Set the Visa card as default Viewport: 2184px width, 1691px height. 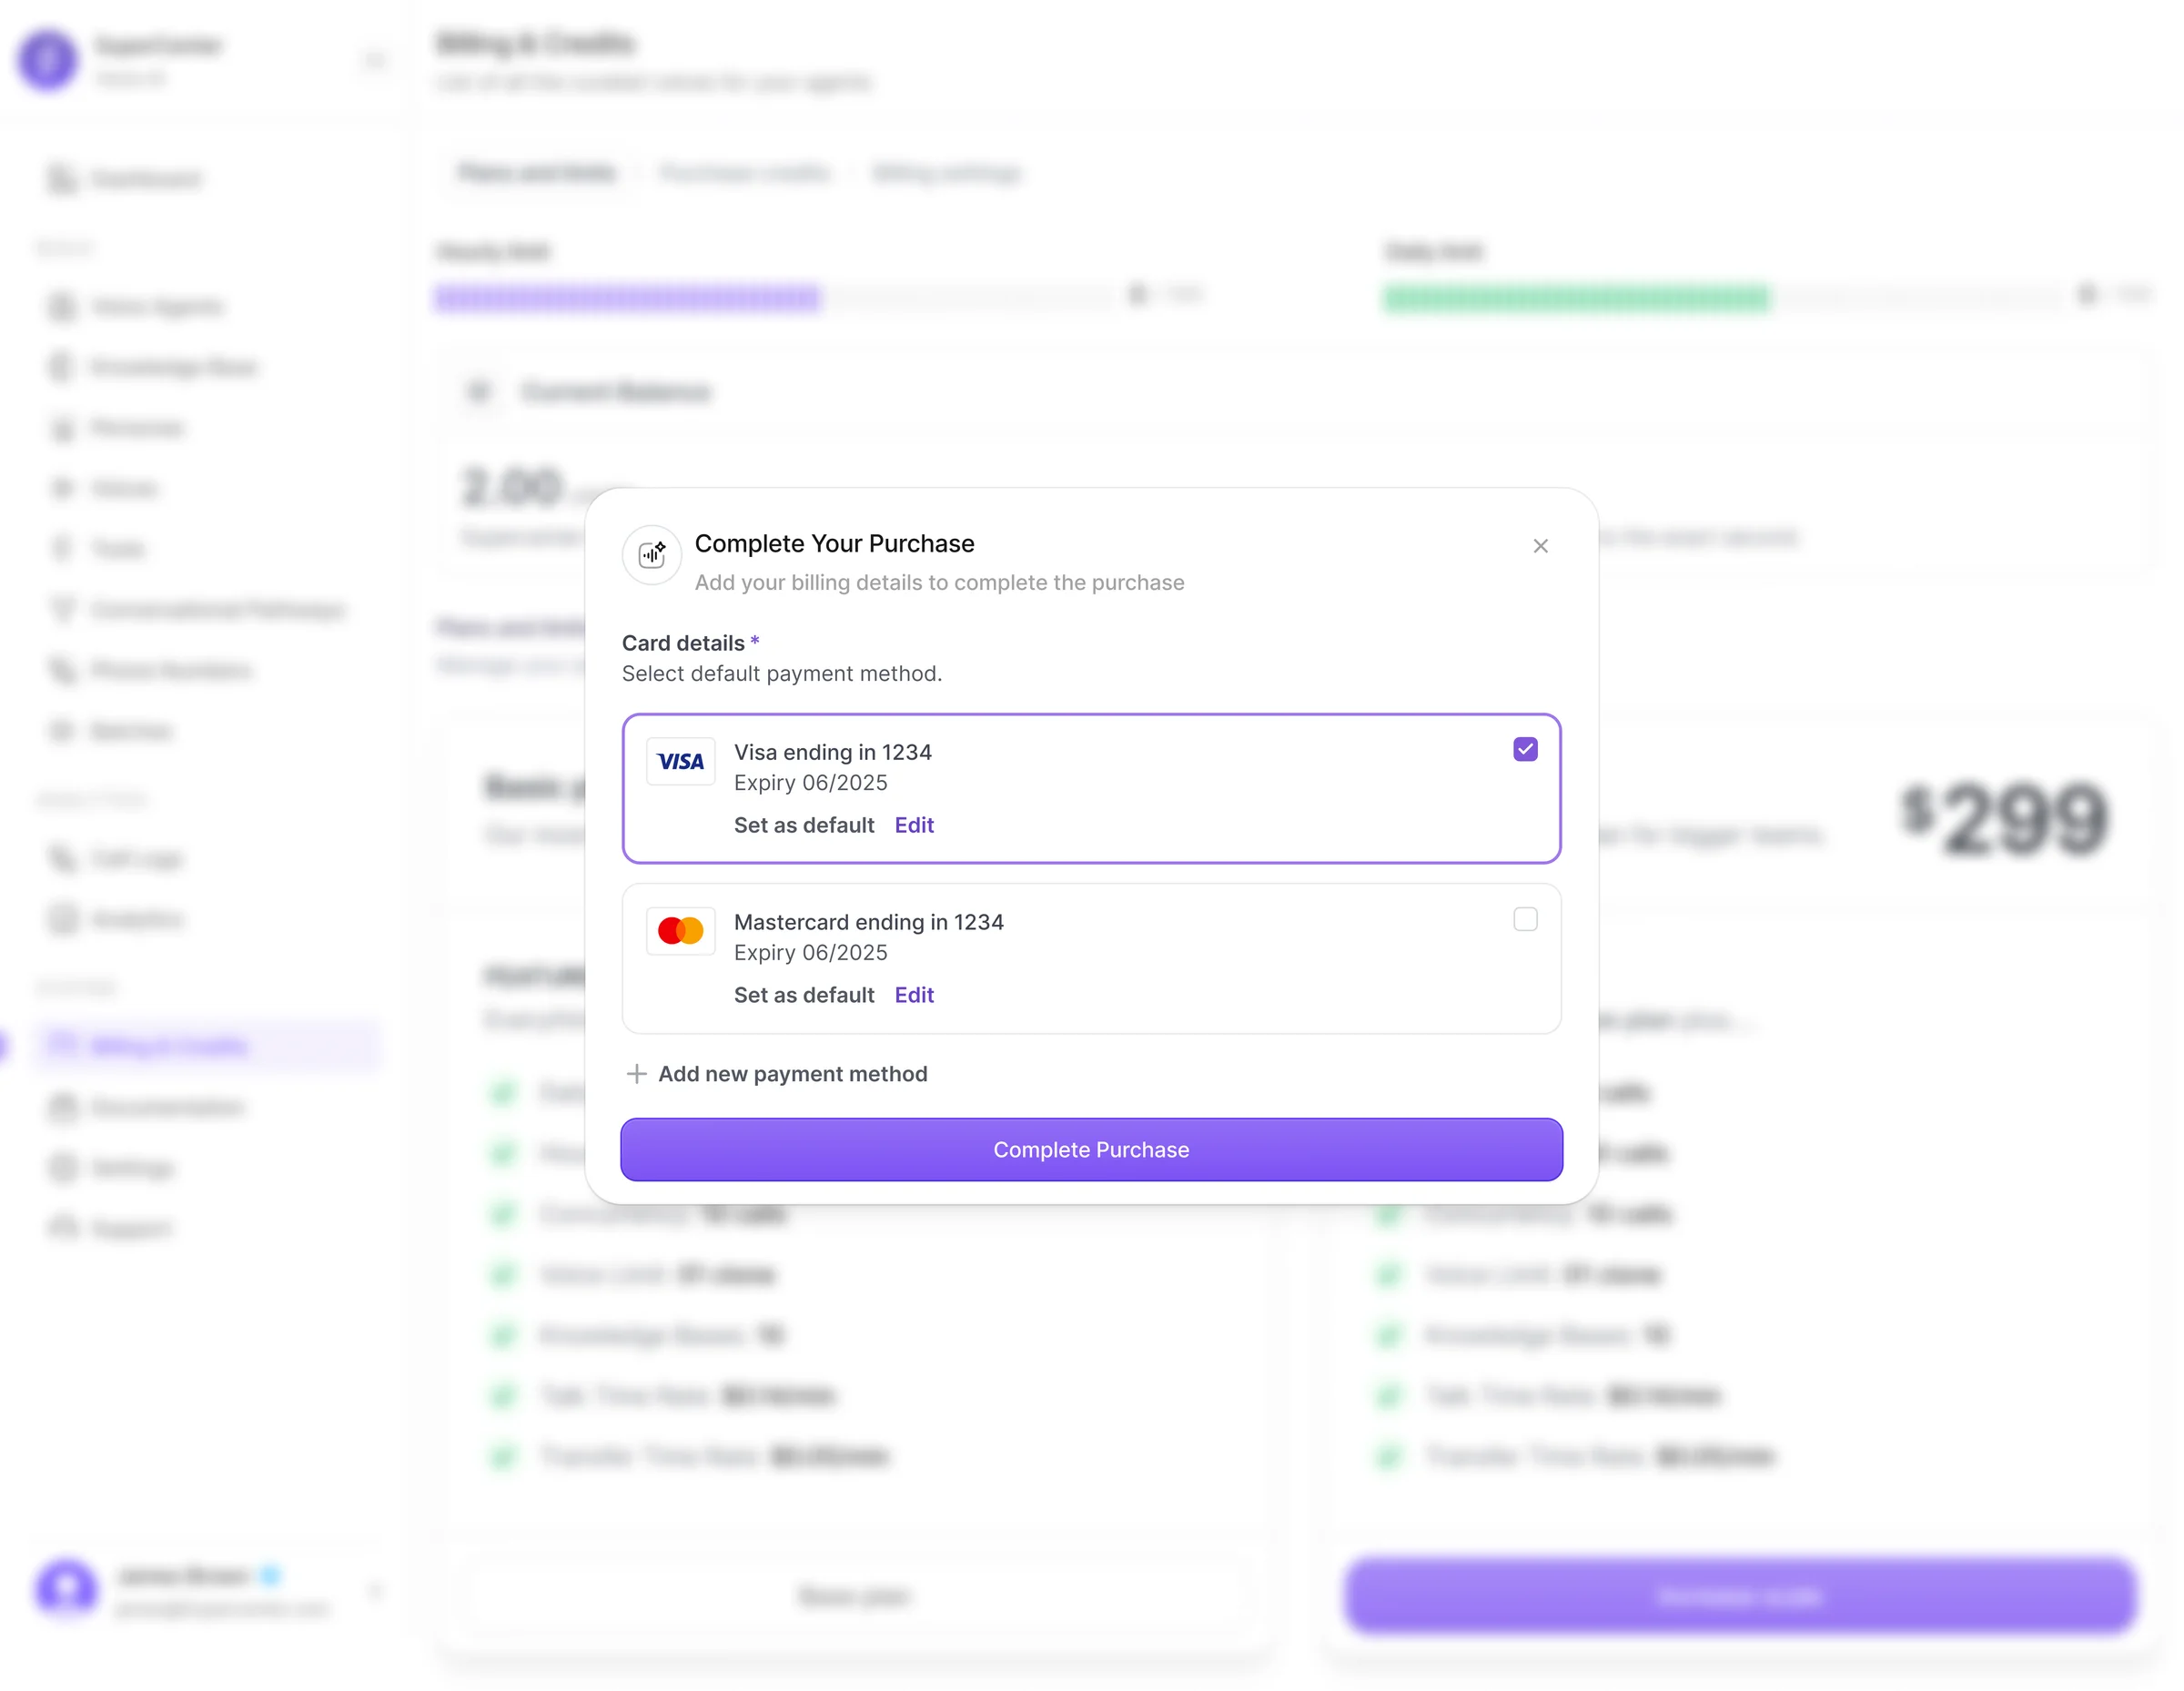point(803,825)
